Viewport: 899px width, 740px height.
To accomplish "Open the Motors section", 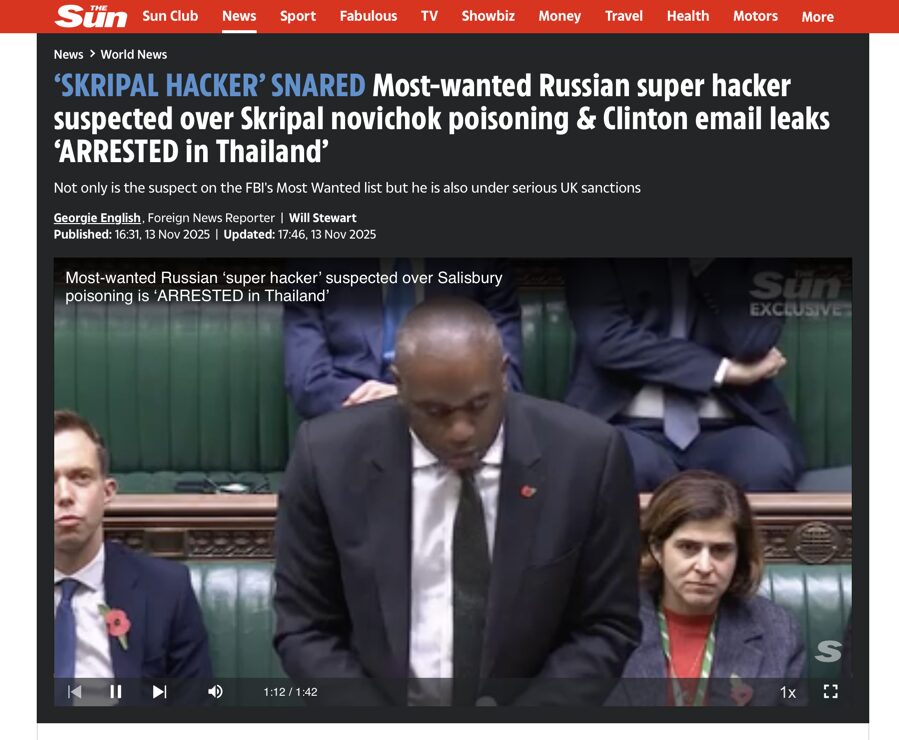I will [x=755, y=16].
